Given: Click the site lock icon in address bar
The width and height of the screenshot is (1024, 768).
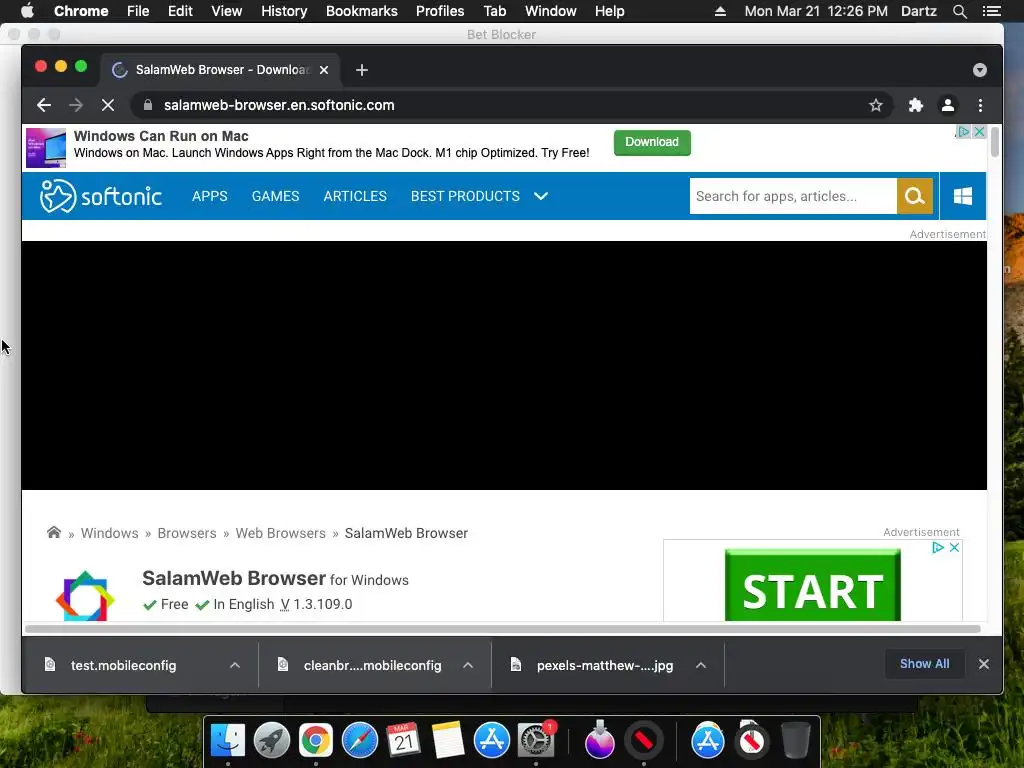Looking at the screenshot, I should point(148,105).
